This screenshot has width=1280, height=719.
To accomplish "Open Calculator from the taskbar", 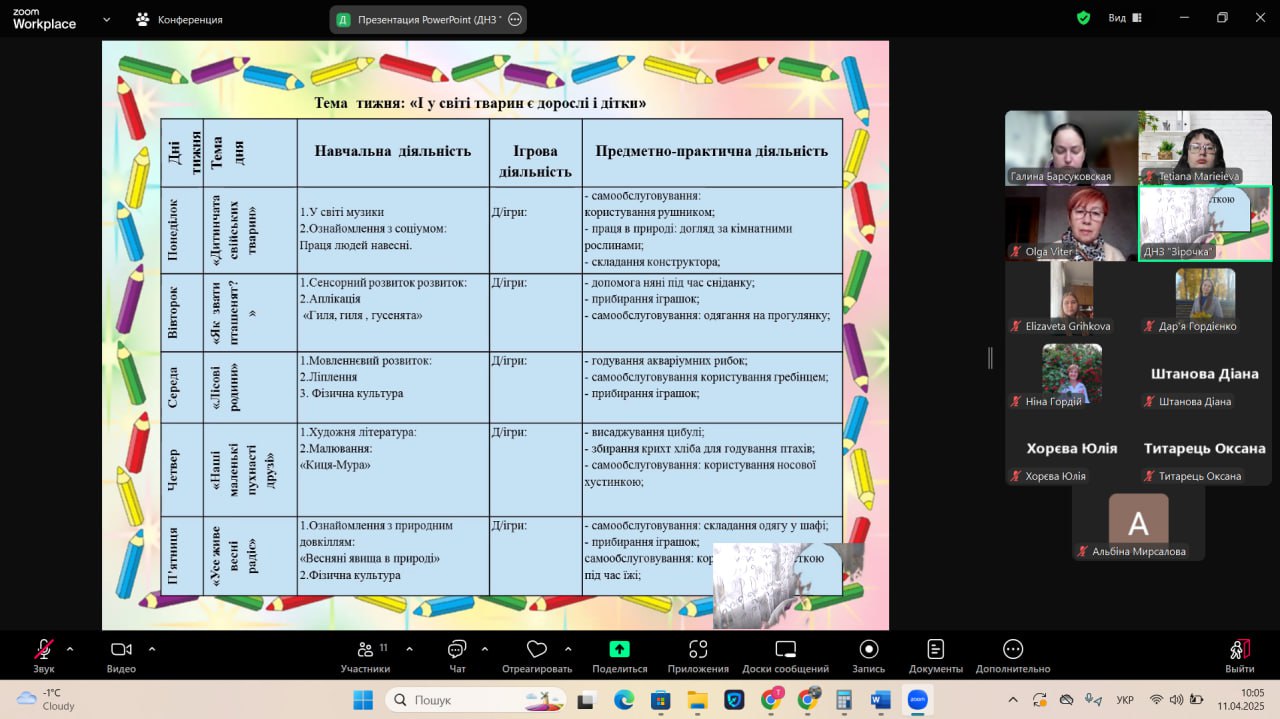I will (x=844, y=700).
